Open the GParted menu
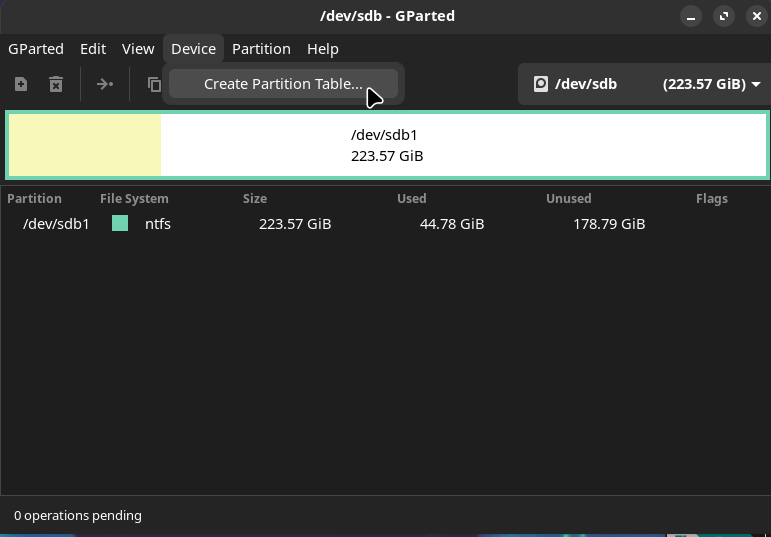 [36, 49]
